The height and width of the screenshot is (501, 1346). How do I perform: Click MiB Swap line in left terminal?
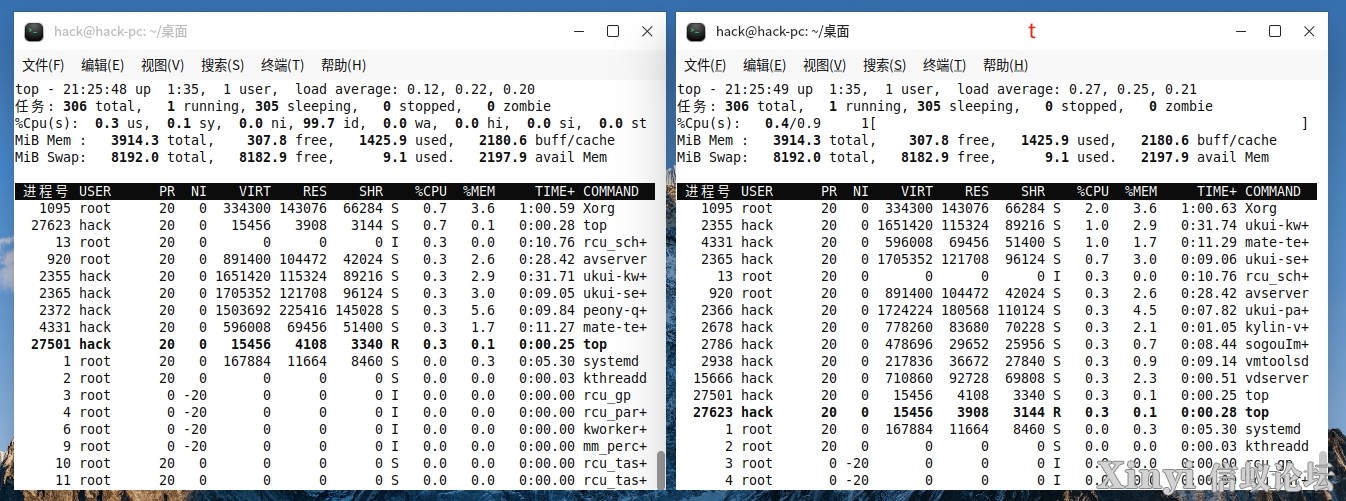pos(312,157)
